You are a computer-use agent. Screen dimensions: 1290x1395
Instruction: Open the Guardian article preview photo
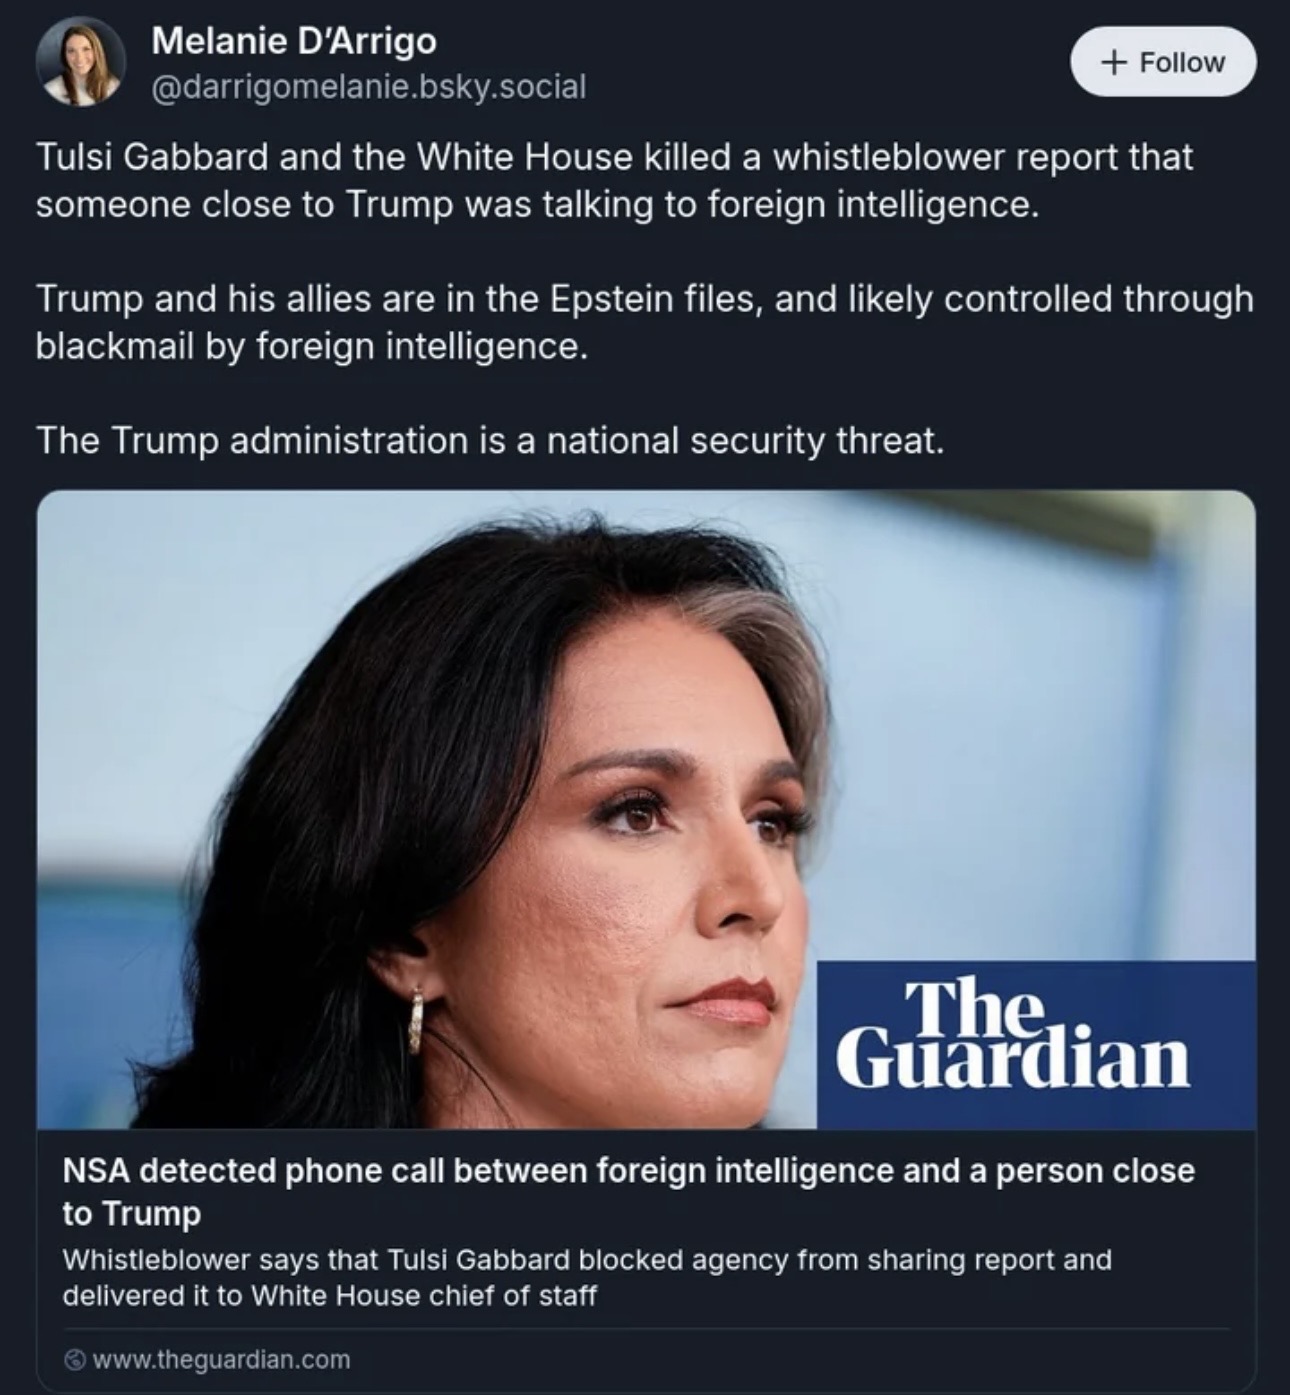click(646, 809)
